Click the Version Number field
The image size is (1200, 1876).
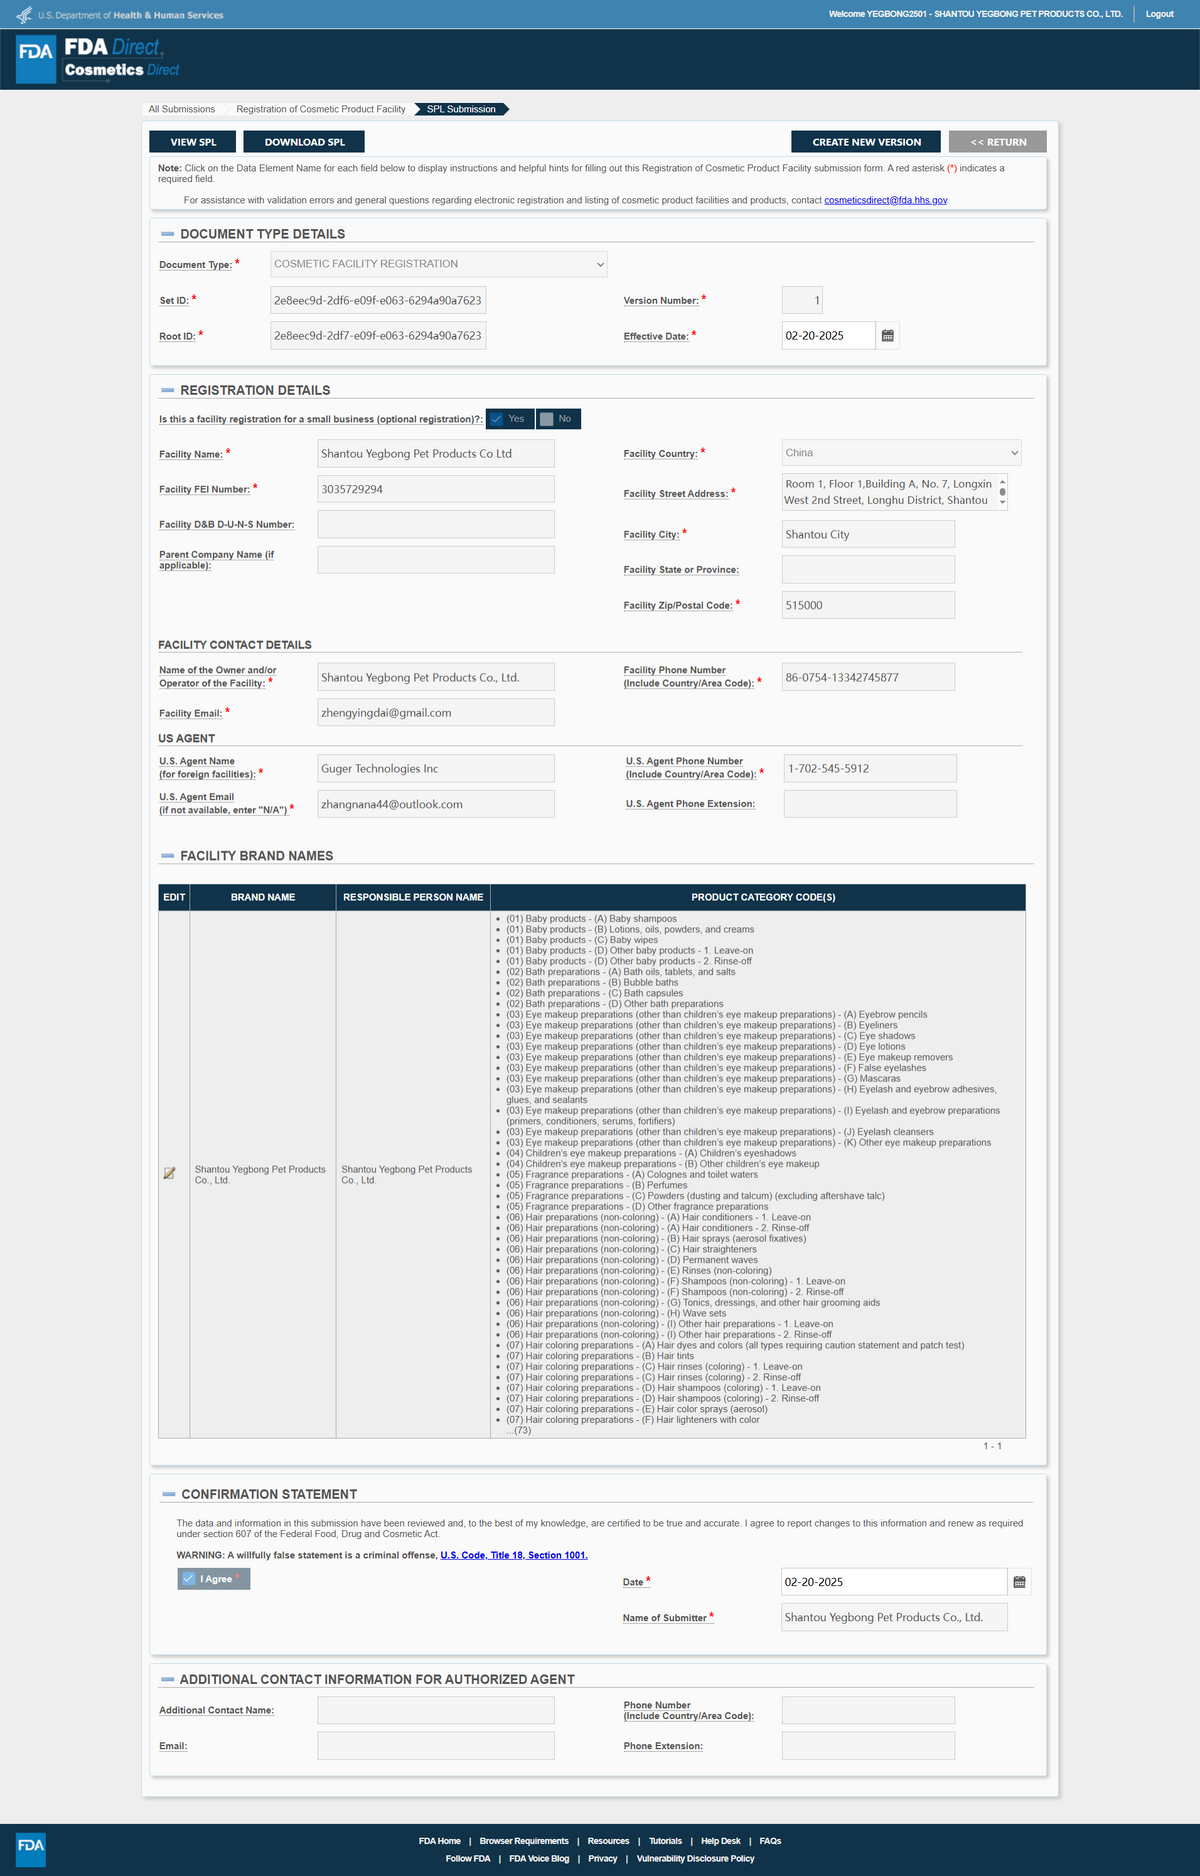point(802,300)
